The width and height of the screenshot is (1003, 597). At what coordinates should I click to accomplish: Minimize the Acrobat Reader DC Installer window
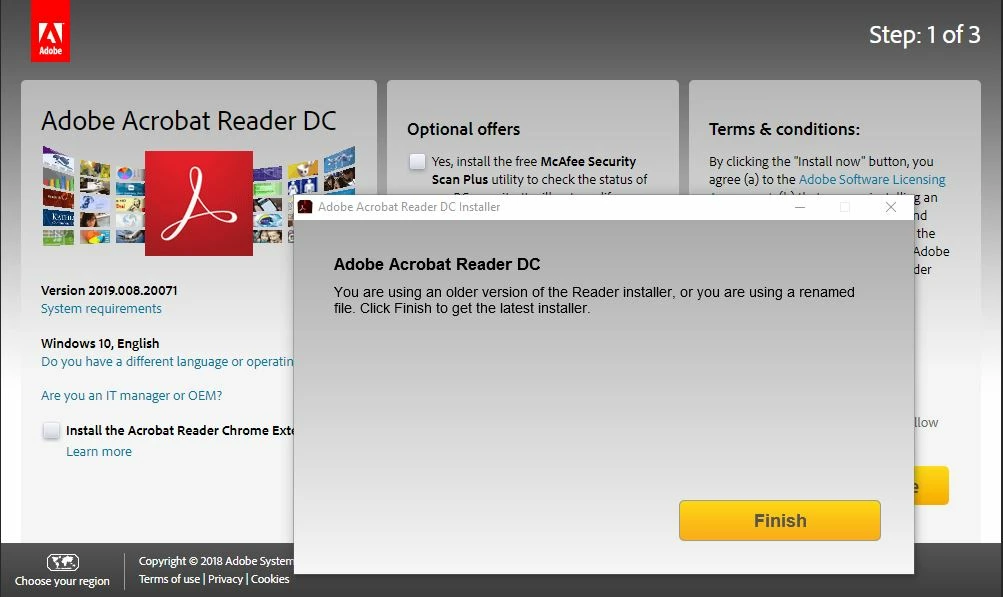[800, 207]
